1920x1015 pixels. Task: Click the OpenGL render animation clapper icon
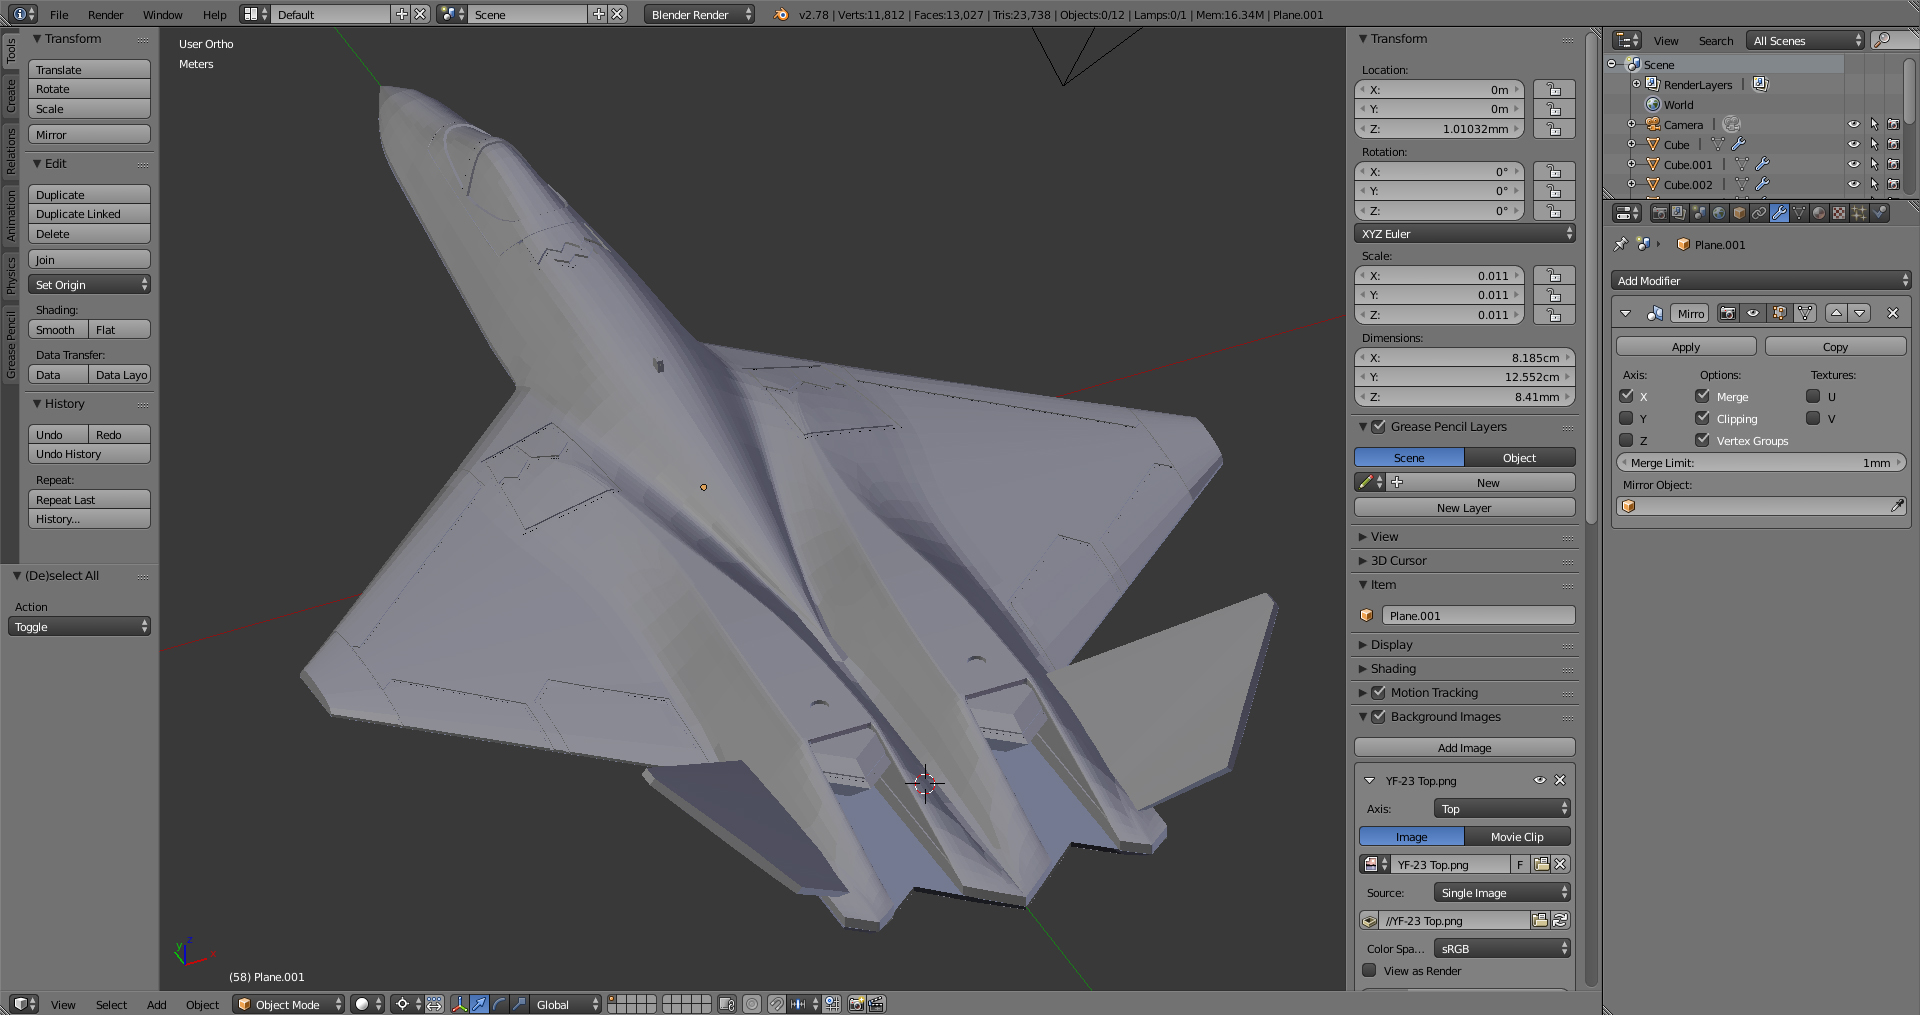point(876,1004)
